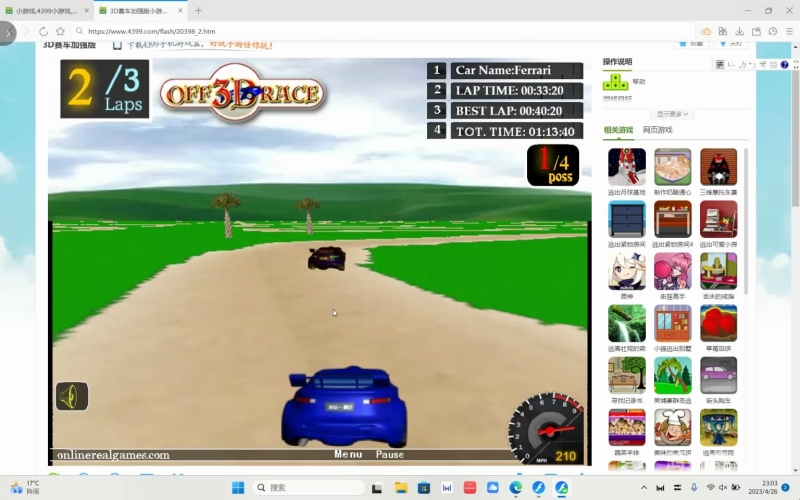Bookmark the page using the star icon
The image size is (800, 500).
point(61,31)
